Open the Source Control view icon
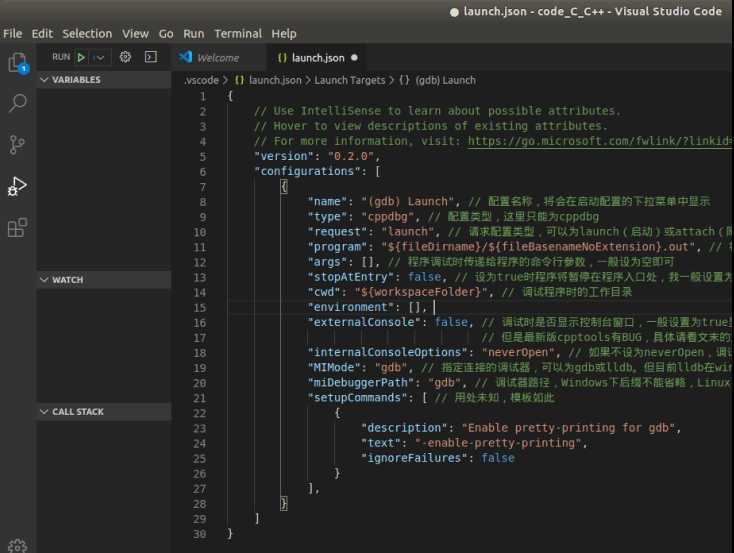 point(17,144)
